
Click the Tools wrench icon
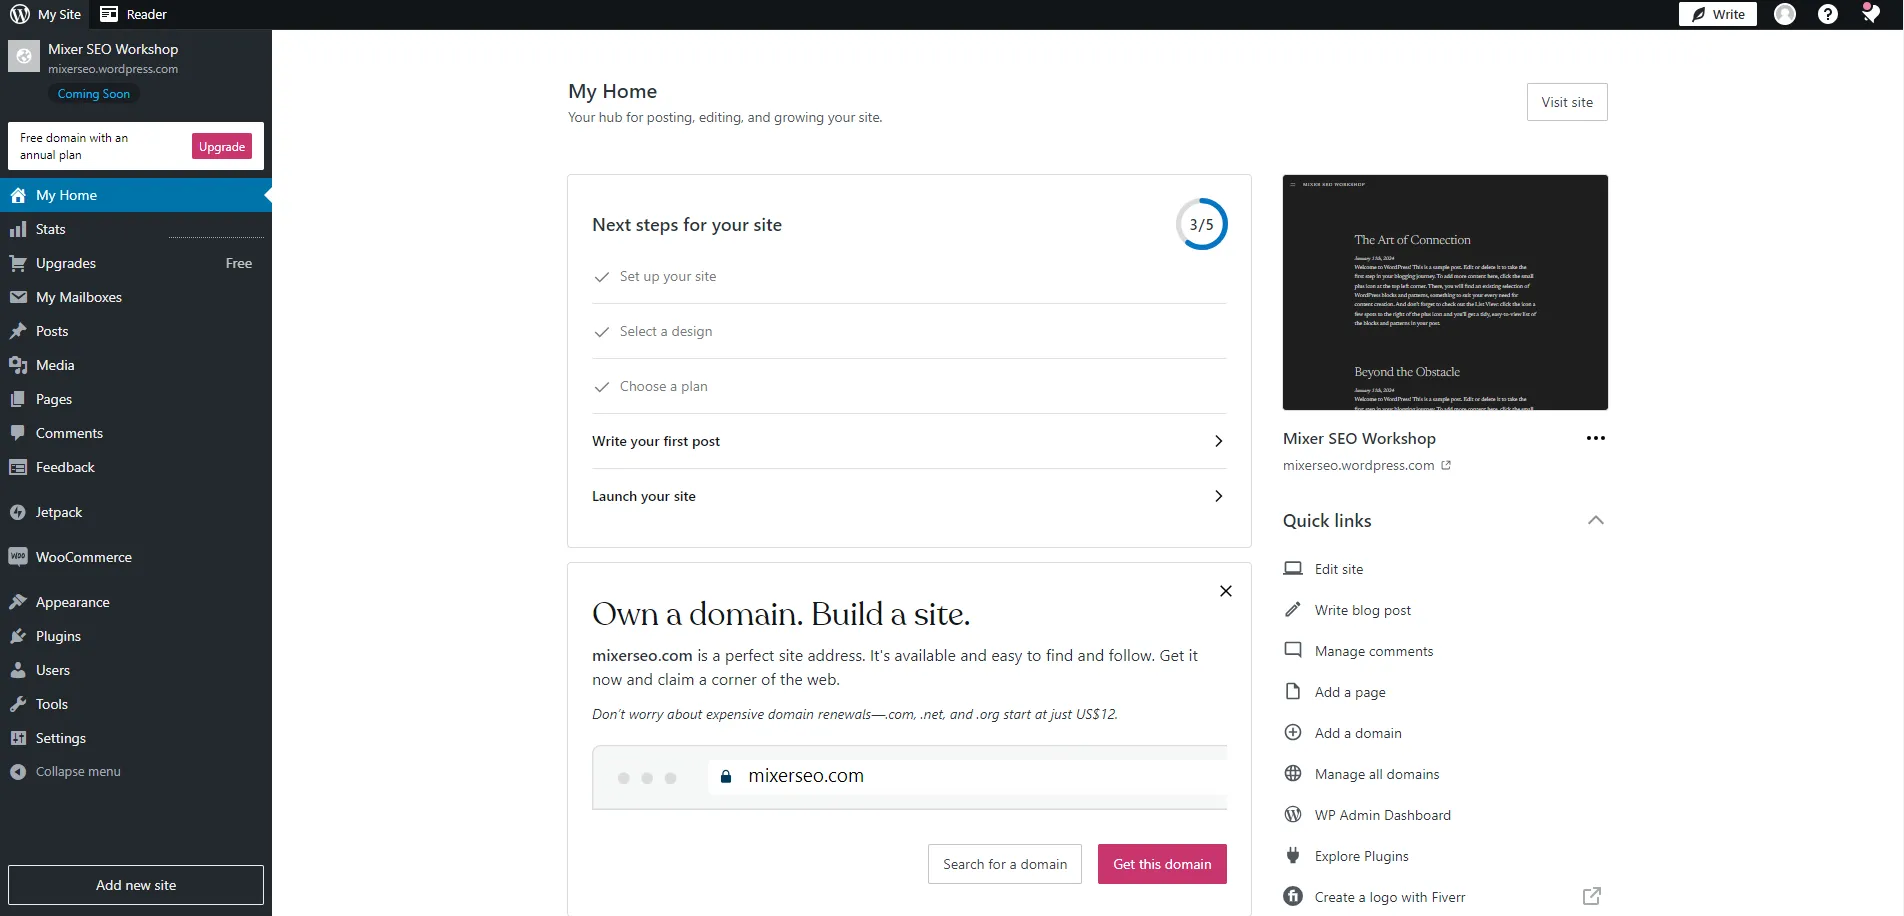pos(18,704)
